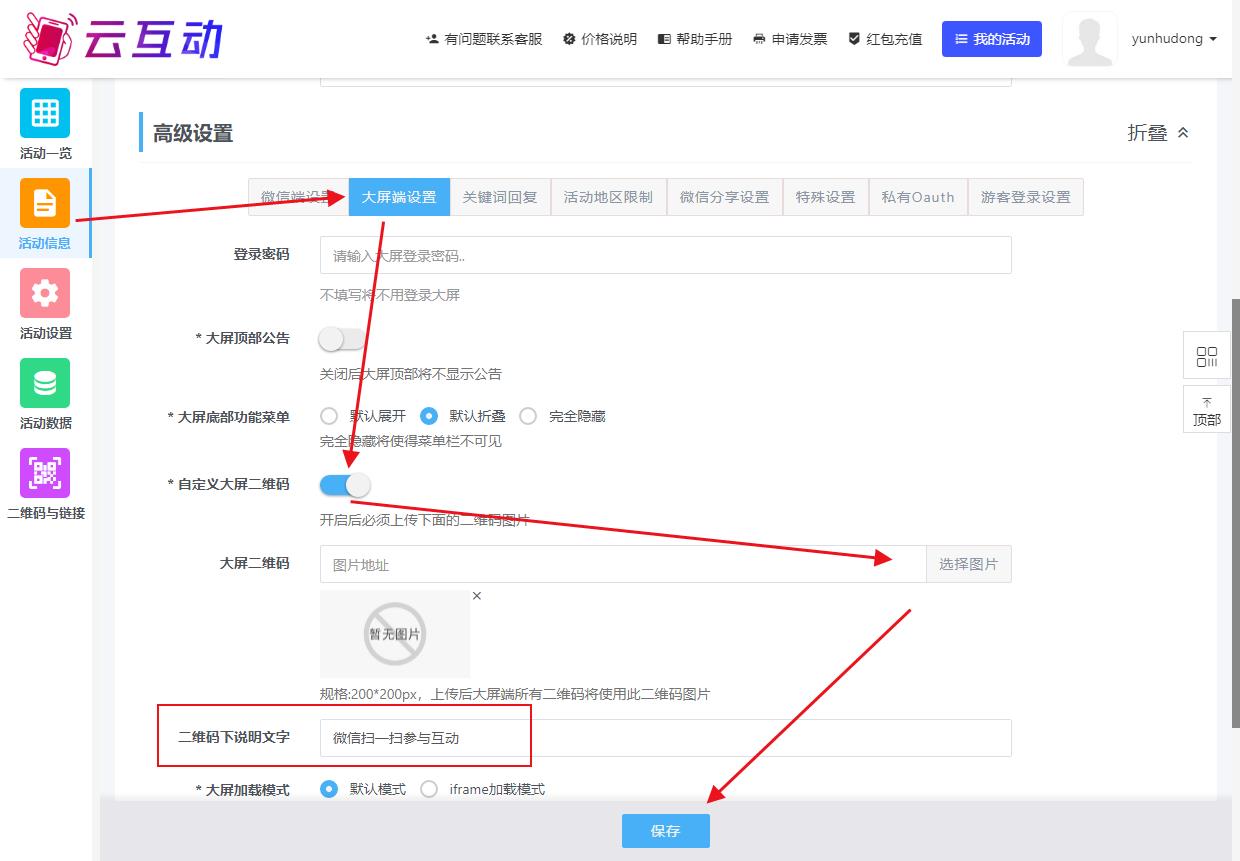The width and height of the screenshot is (1240, 861).
Task: Focus the 登录密码 input field
Action: pos(666,255)
